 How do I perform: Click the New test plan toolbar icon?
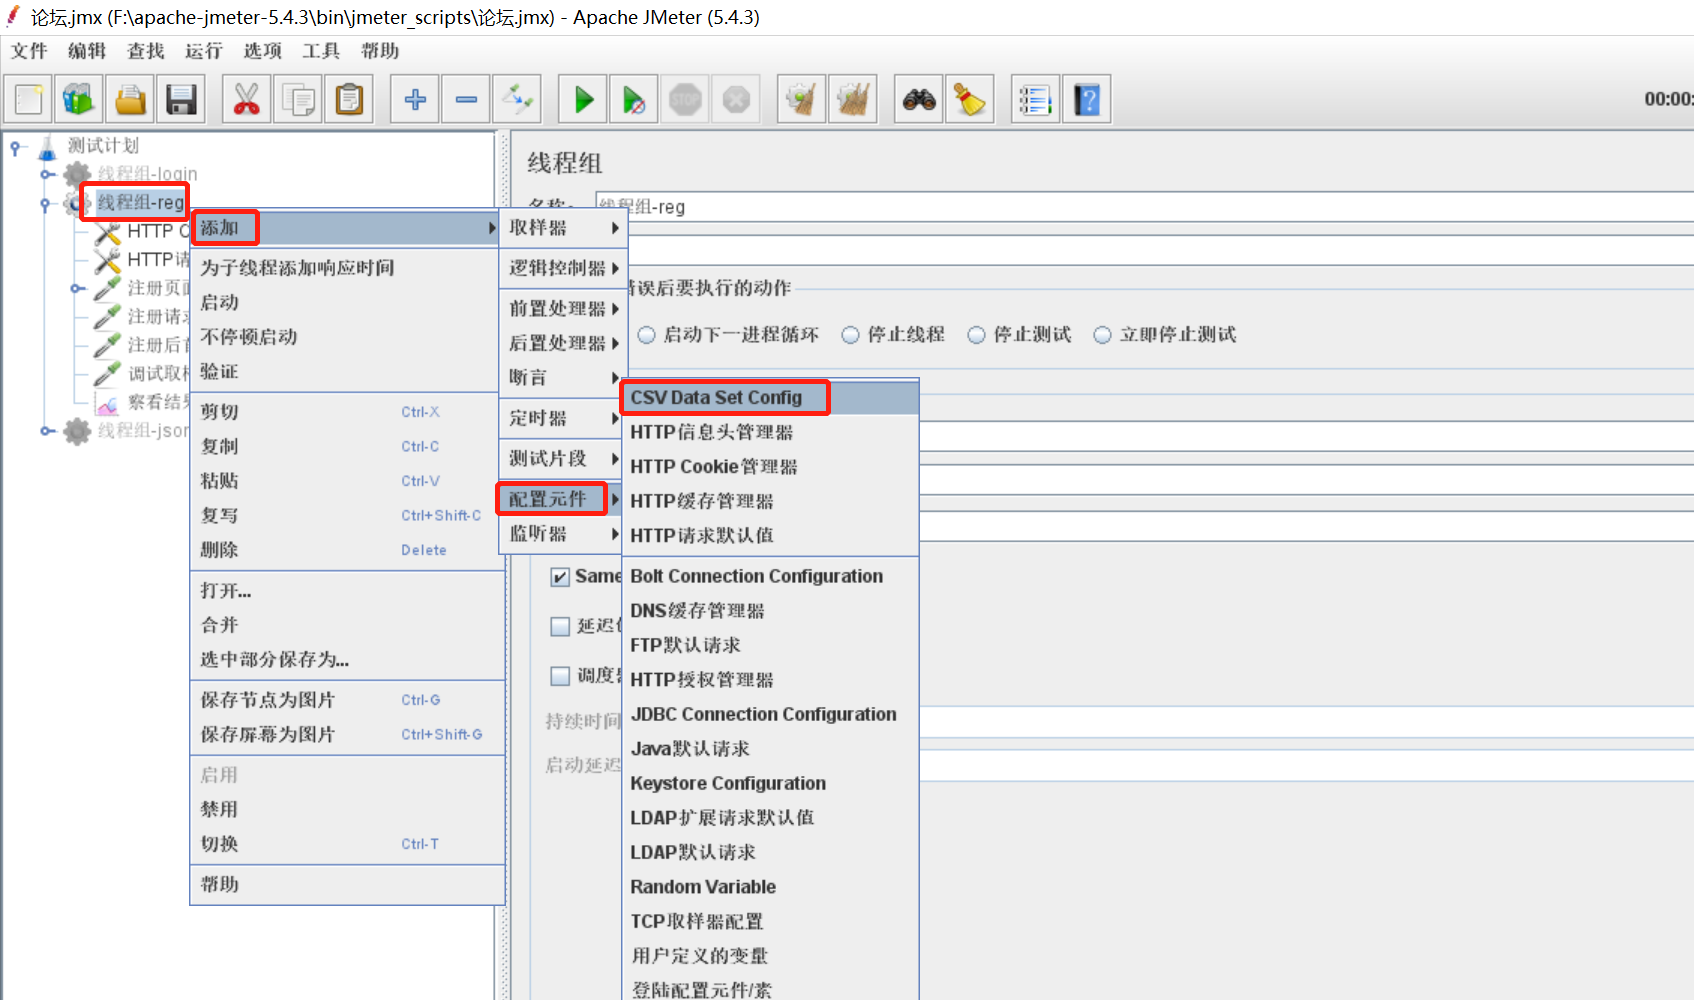(28, 99)
